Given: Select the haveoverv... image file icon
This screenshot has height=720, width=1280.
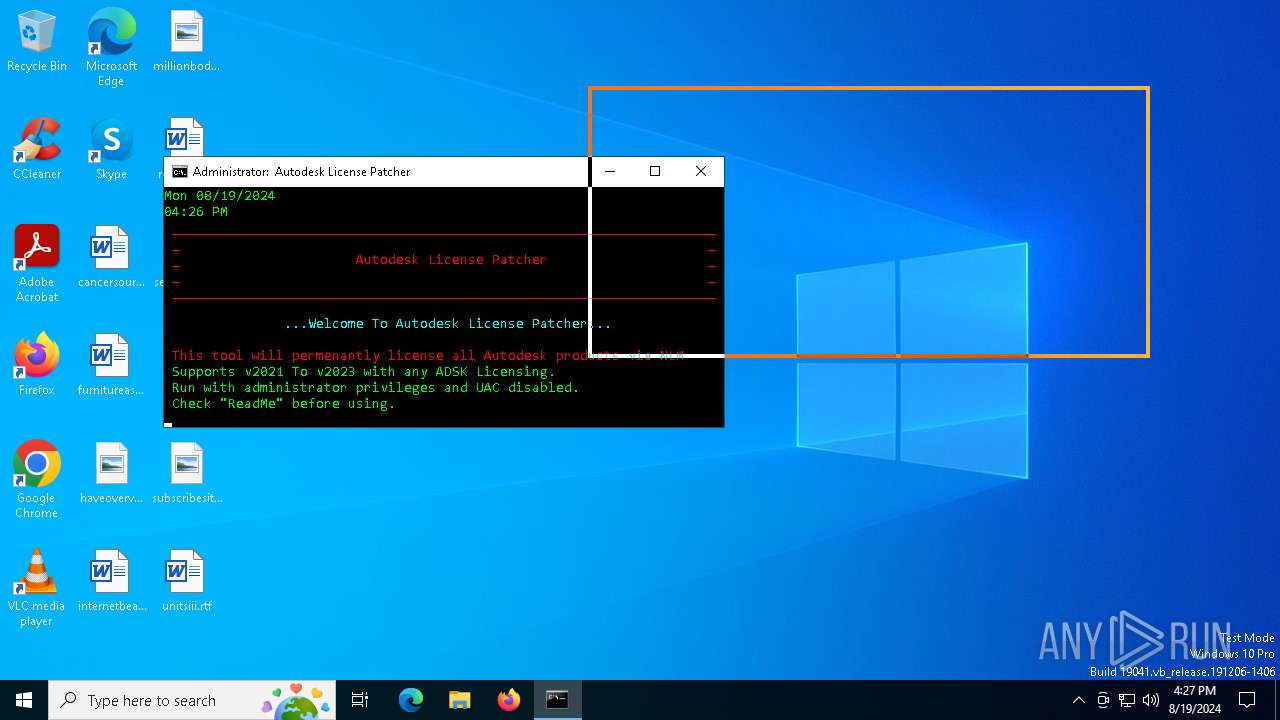Looking at the screenshot, I should [111, 473].
